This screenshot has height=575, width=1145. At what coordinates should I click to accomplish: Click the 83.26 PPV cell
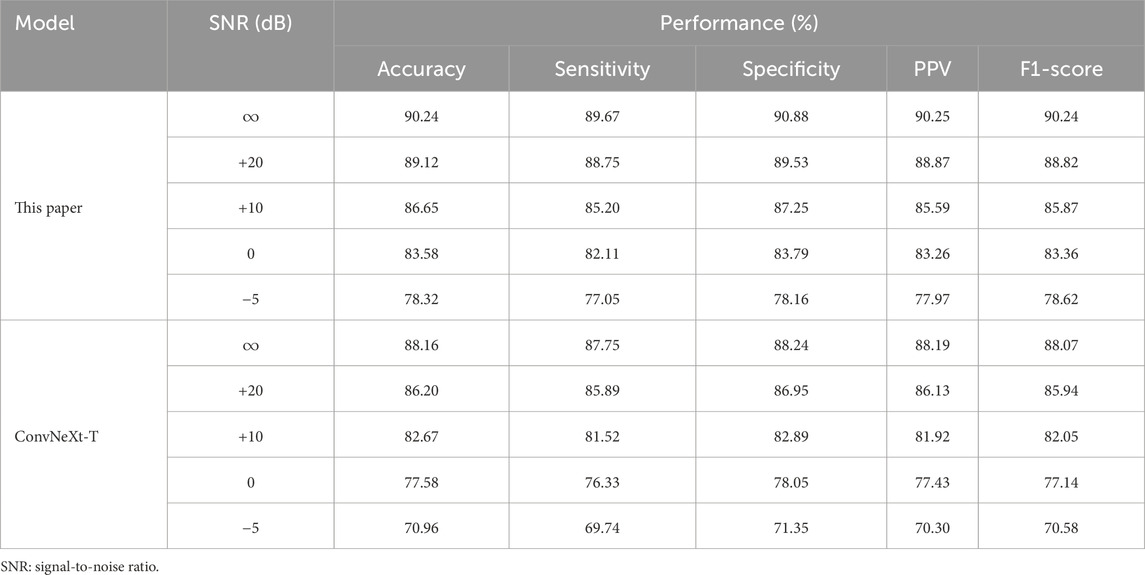933,253
